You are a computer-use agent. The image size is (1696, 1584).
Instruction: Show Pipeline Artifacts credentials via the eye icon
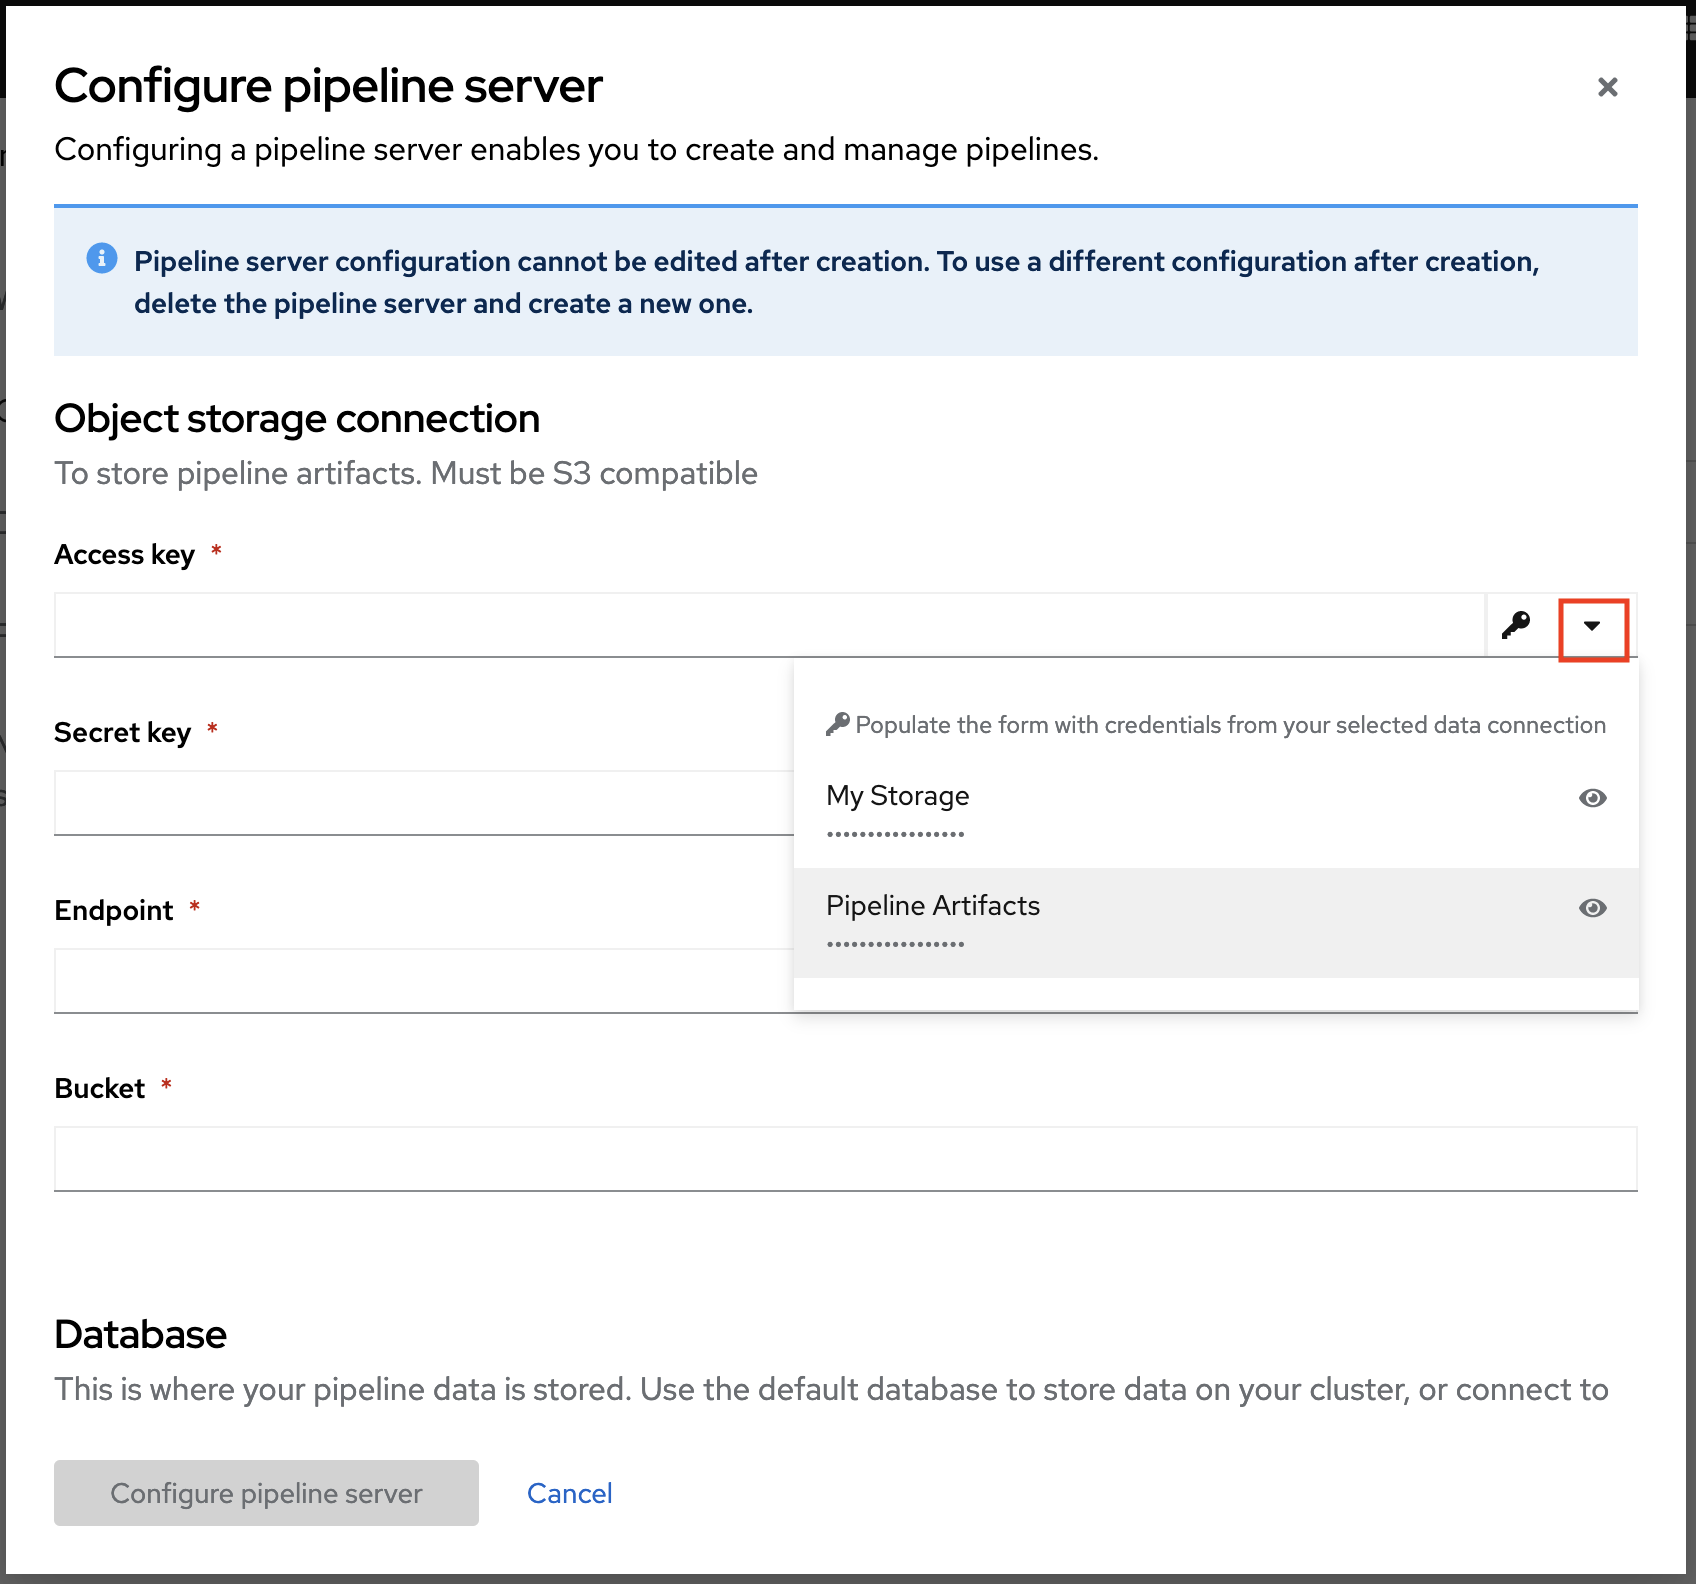point(1592,908)
